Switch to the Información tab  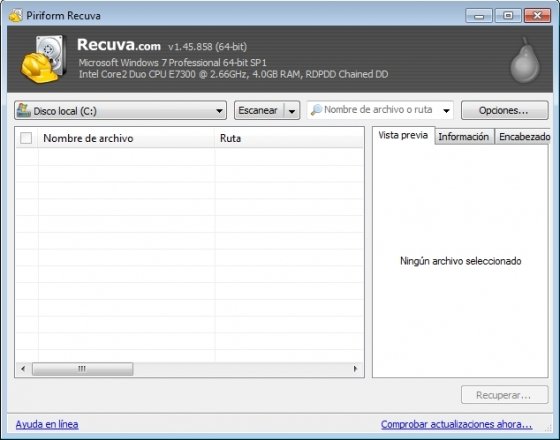tap(464, 137)
